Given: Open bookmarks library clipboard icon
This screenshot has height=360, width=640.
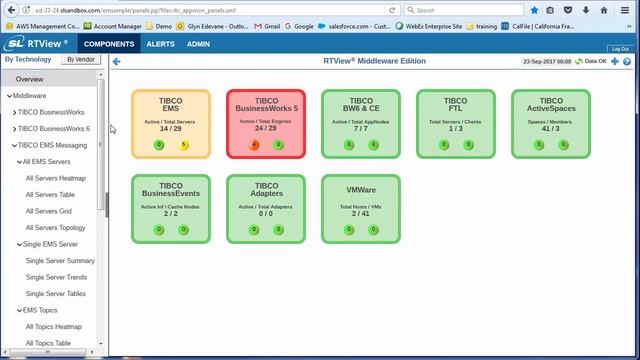Looking at the screenshot, I should tap(550, 10).
